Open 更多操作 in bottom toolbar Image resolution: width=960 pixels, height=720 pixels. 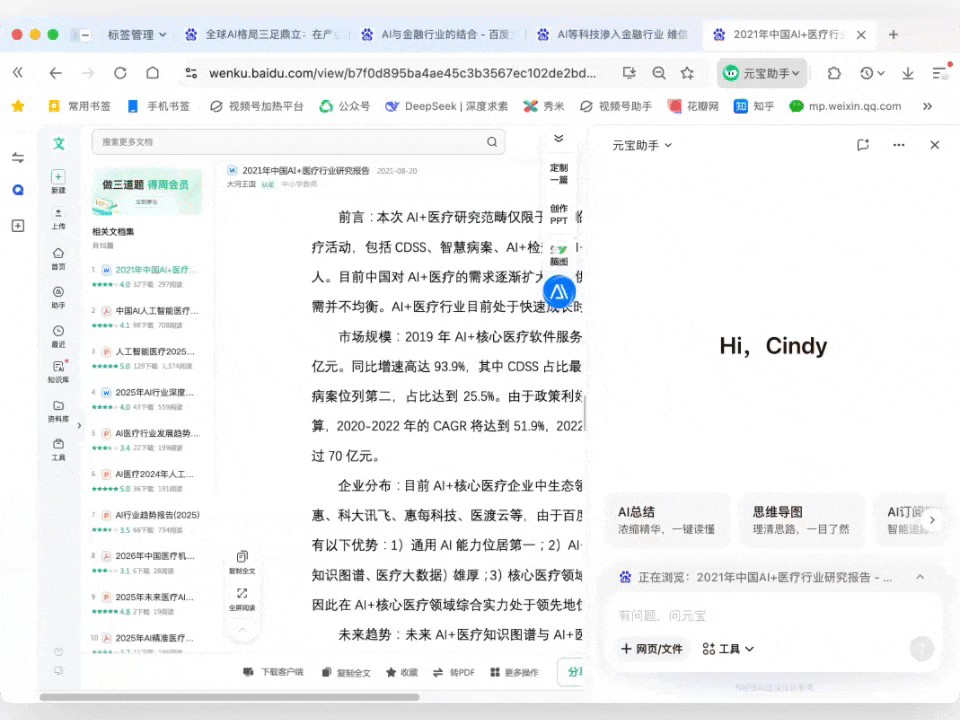[x=514, y=672]
